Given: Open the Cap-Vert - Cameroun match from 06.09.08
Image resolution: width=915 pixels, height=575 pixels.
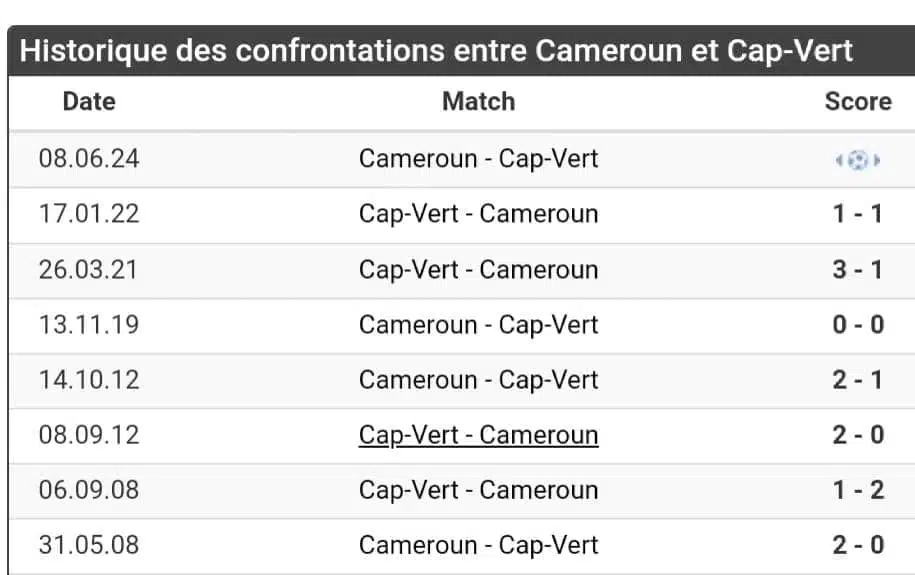Looking at the screenshot, I should coord(479,490).
